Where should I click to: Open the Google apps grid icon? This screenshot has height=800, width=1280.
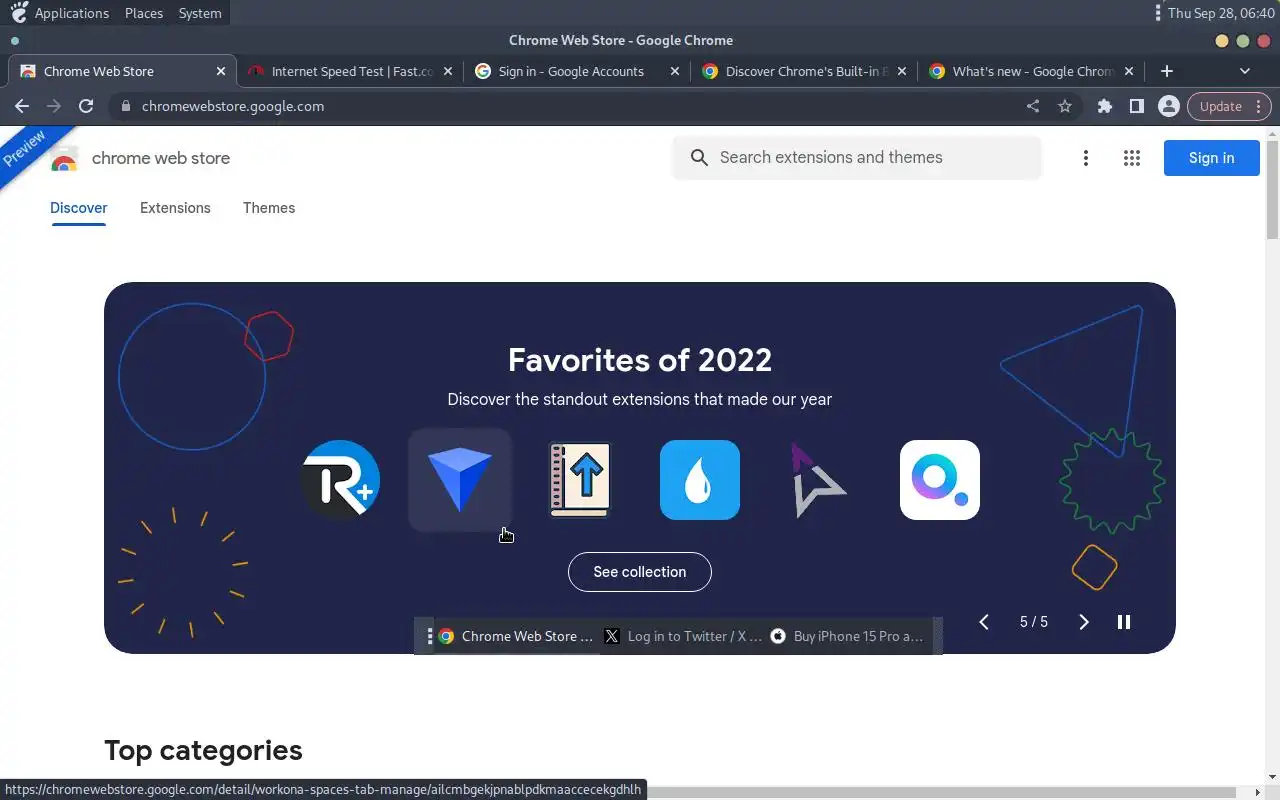coord(1132,158)
